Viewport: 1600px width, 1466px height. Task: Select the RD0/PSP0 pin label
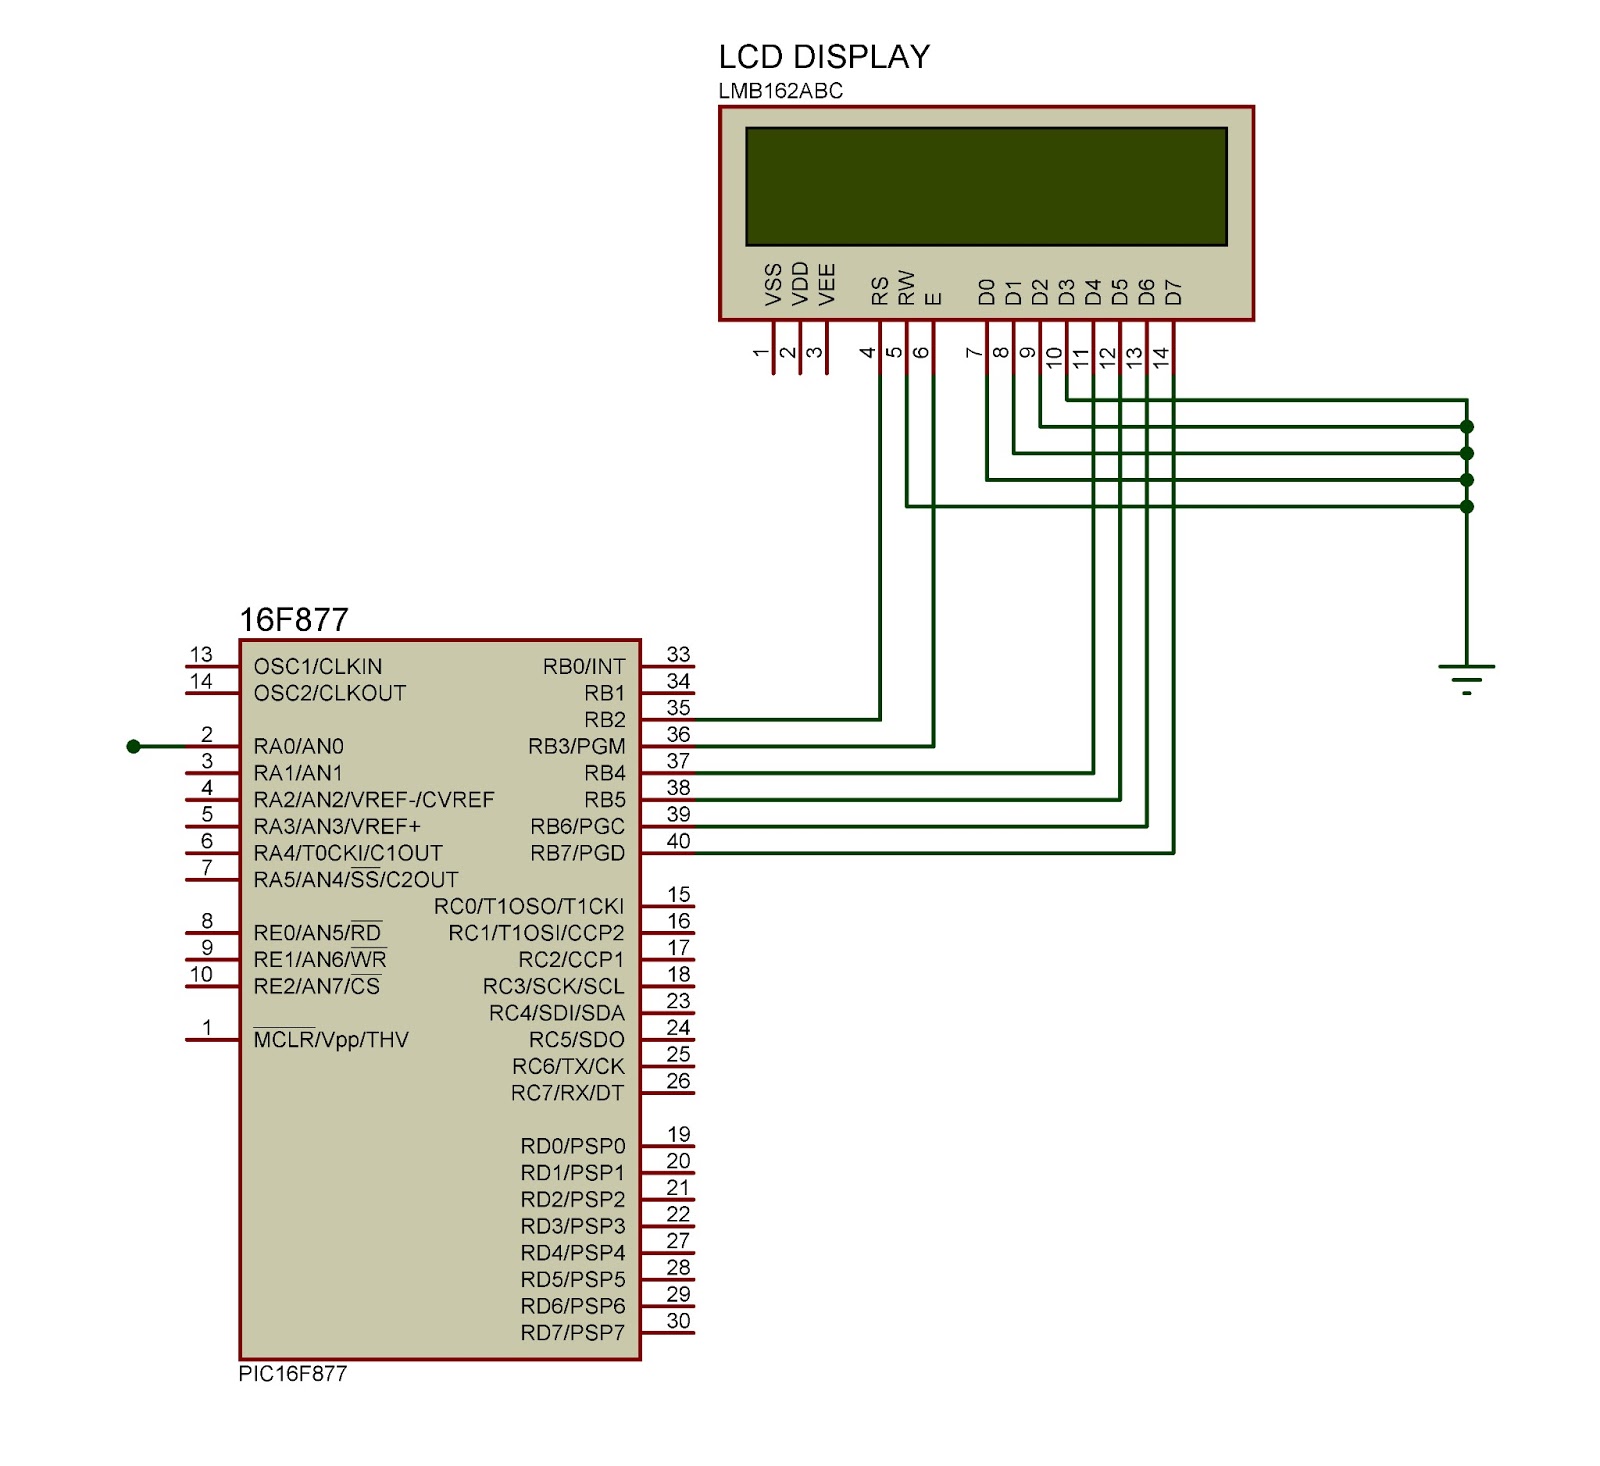573,1146
